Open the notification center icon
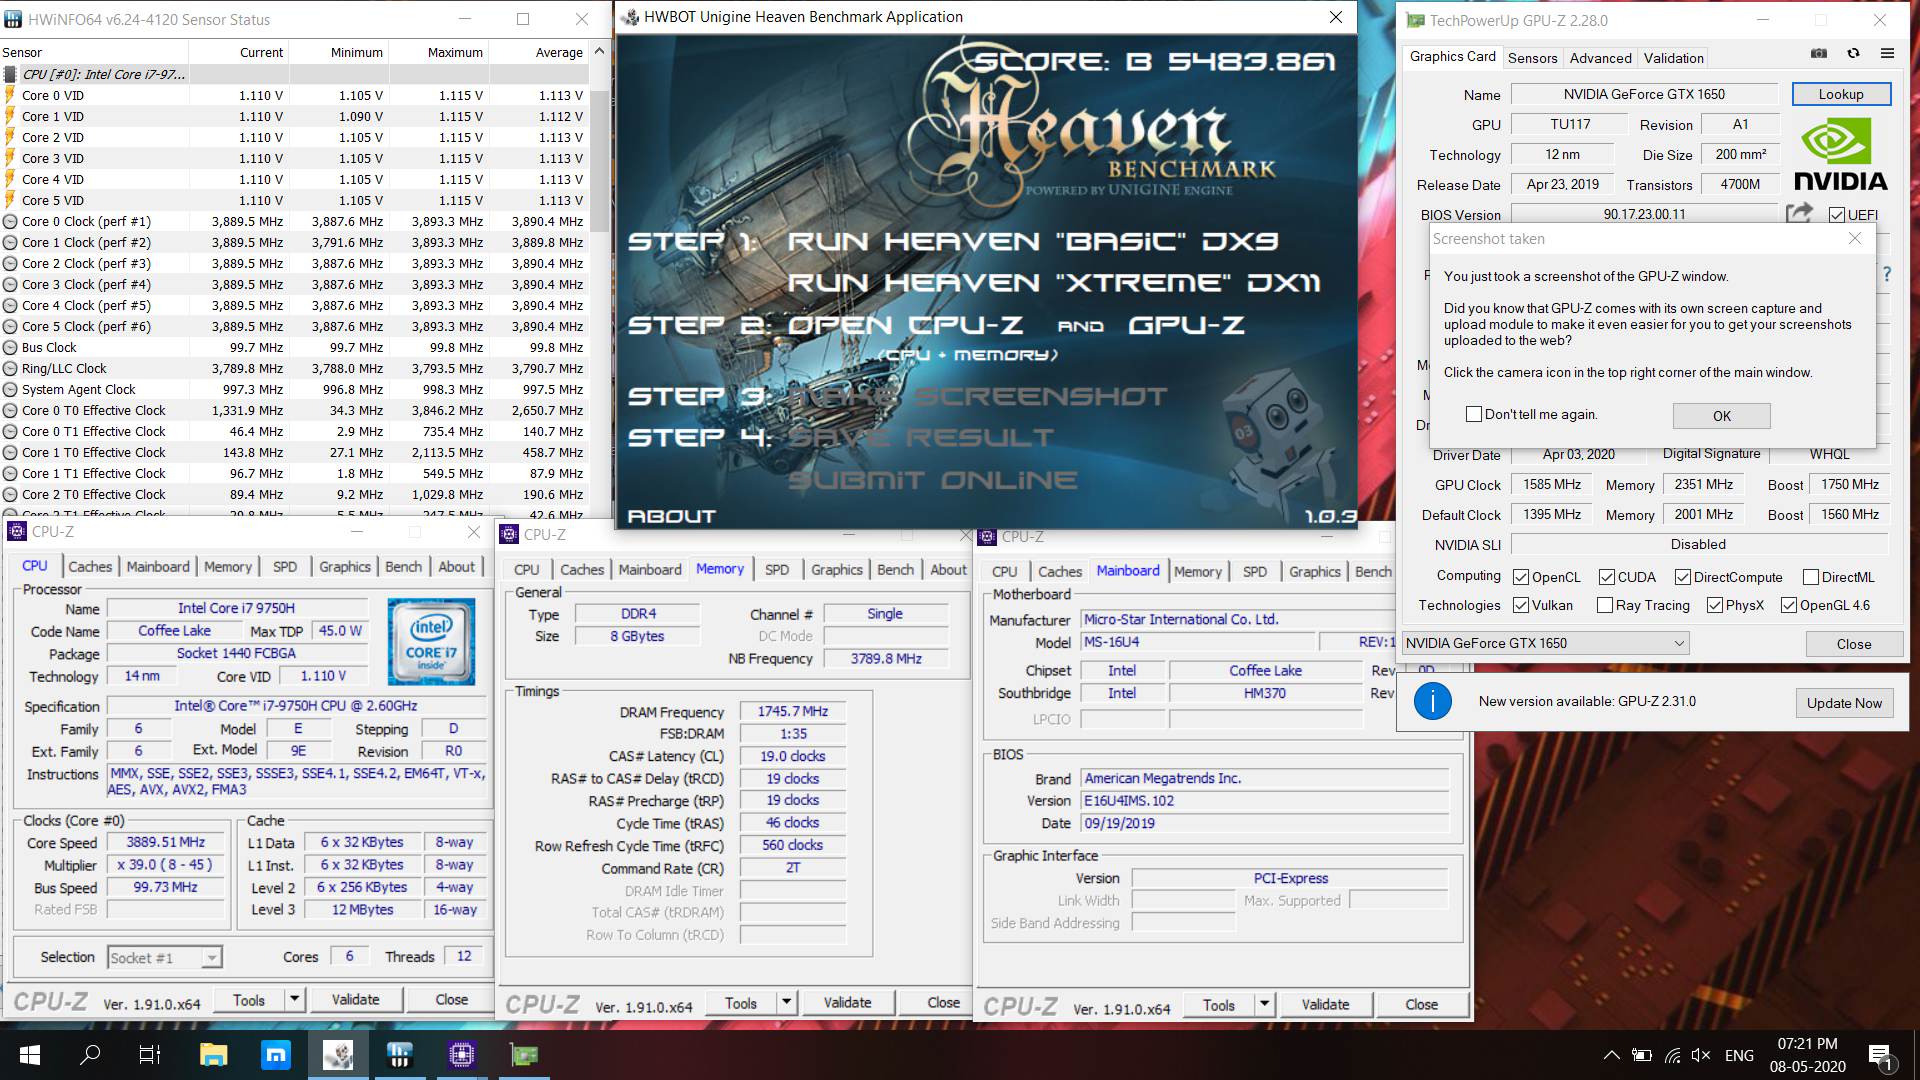 click(x=1880, y=1056)
